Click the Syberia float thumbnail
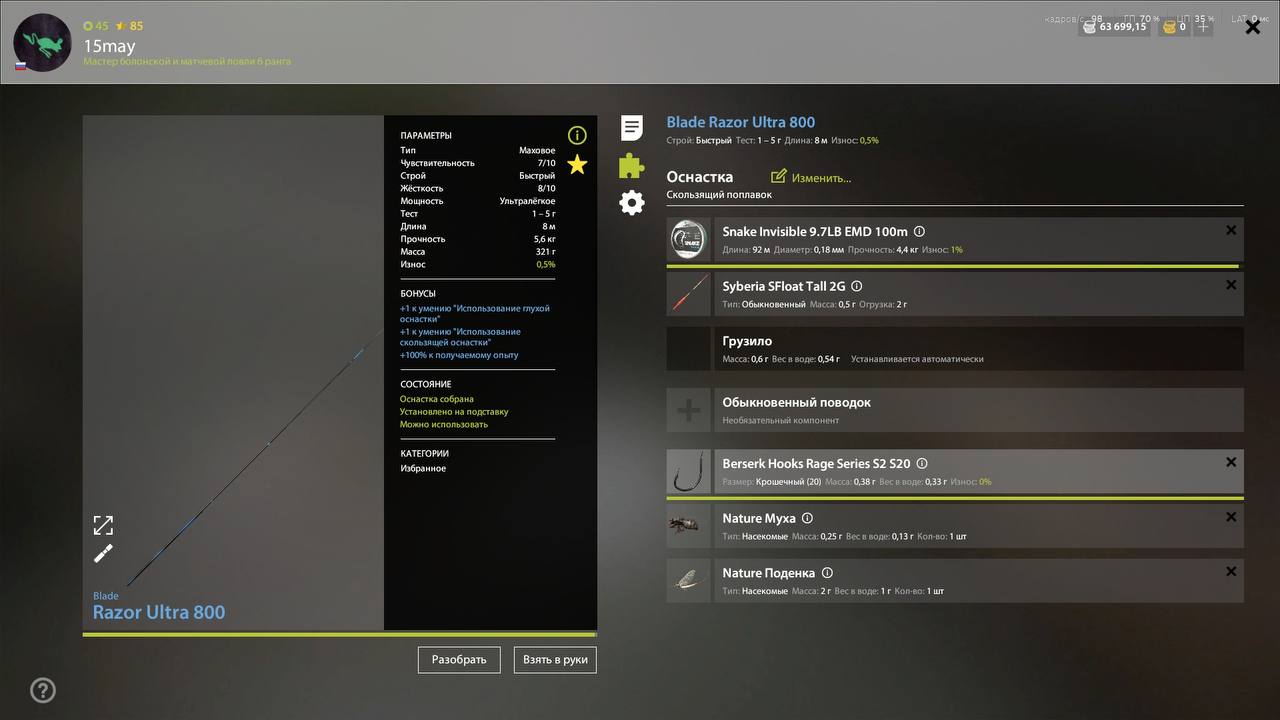 click(x=689, y=294)
